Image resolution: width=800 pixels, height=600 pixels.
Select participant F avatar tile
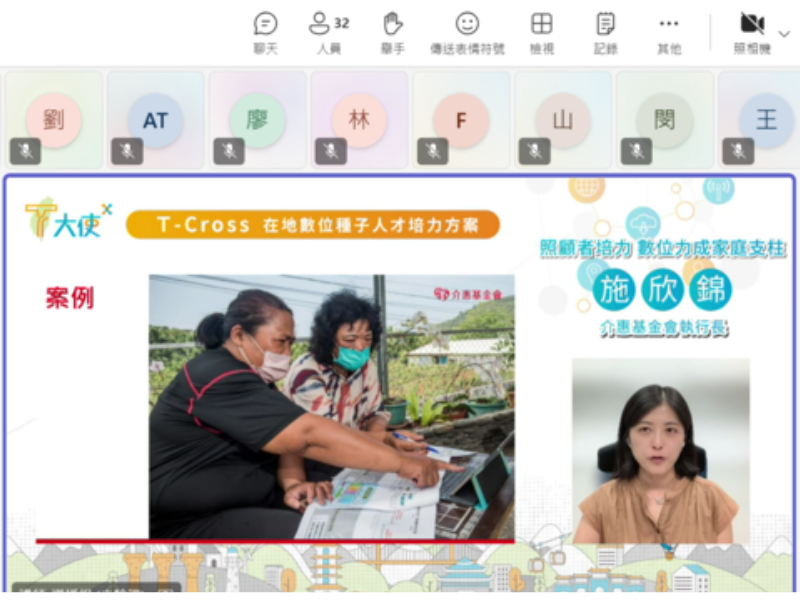point(461,120)
